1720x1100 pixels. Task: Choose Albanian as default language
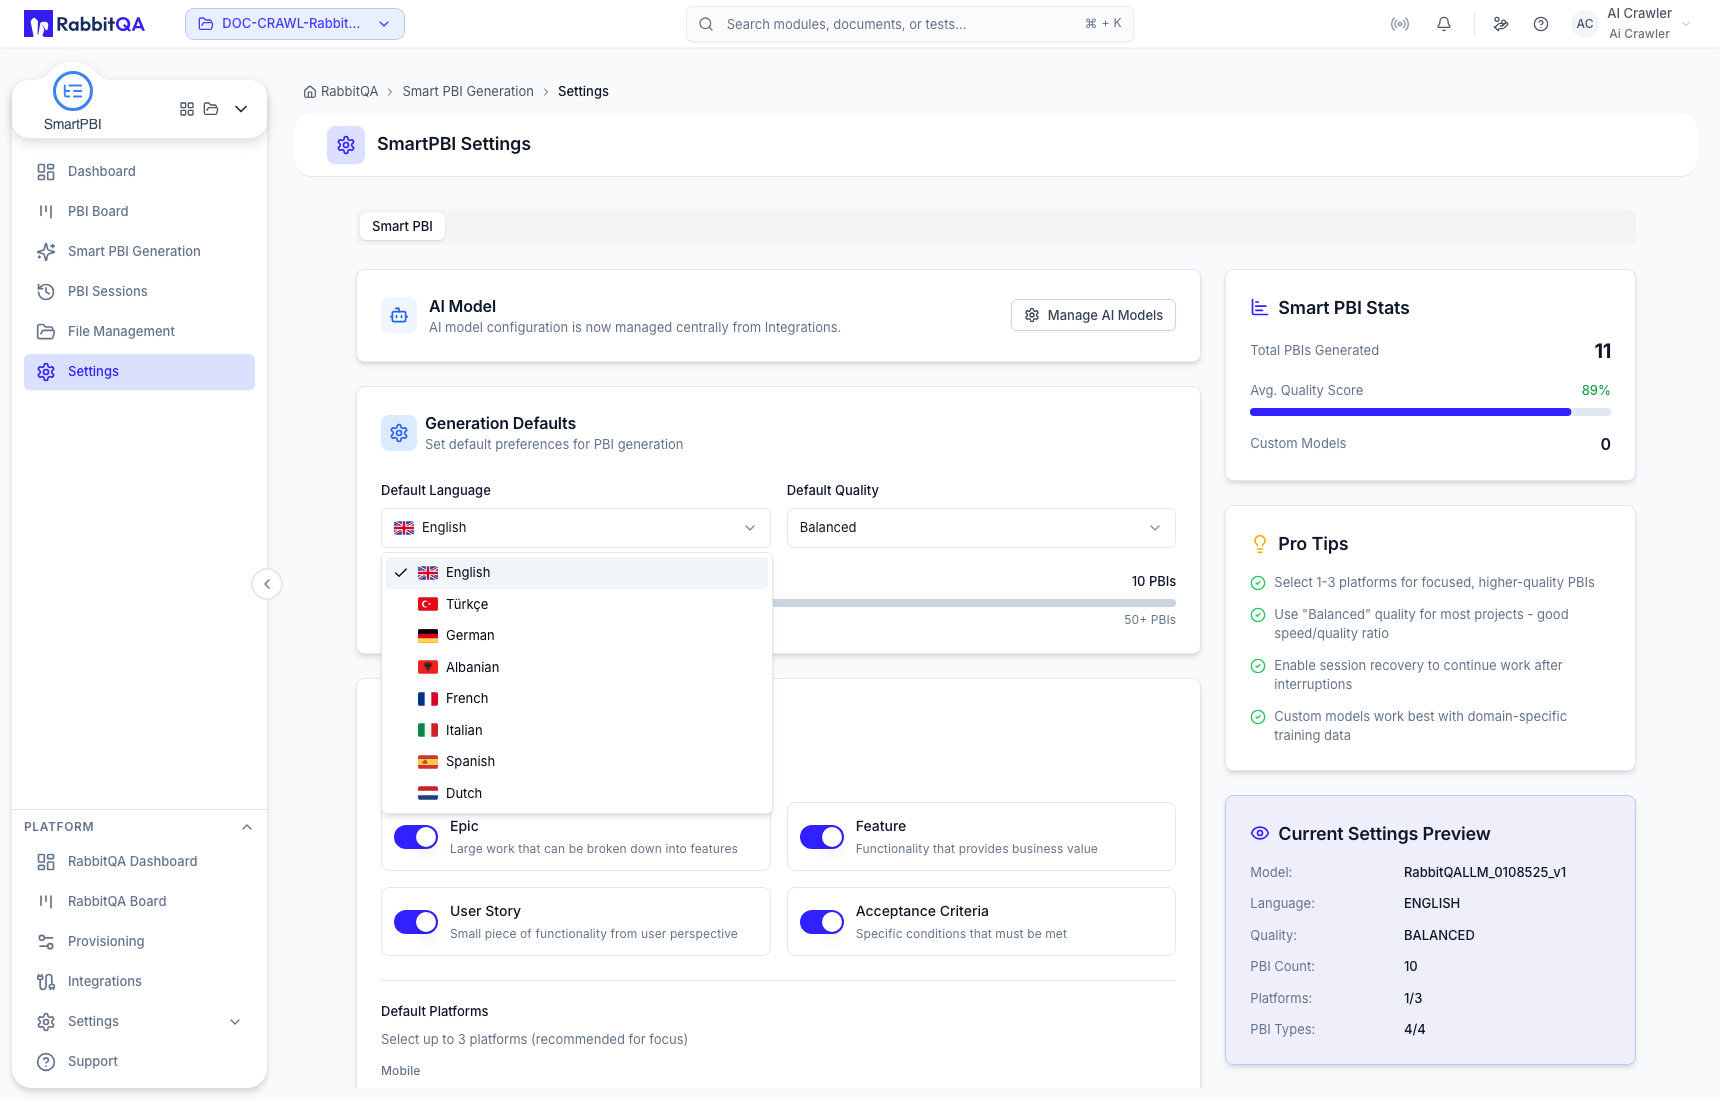(x=577, y=668)
